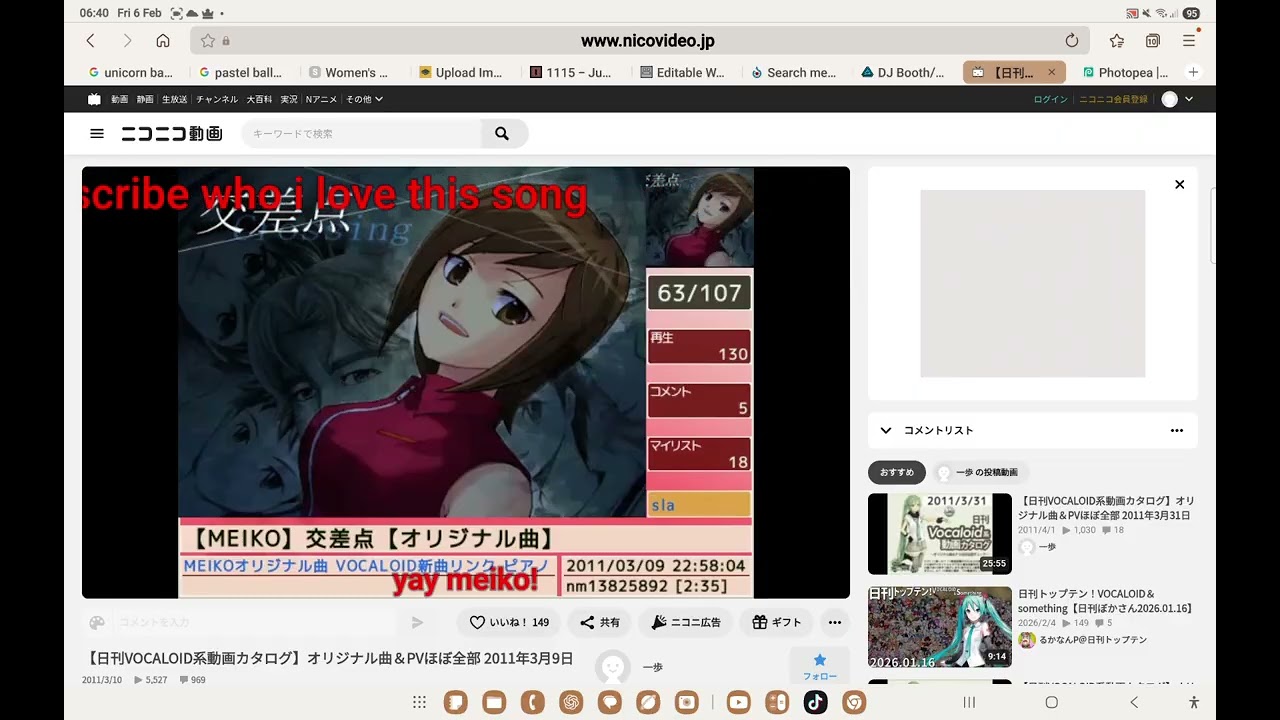Open the 実況 menu item
The image size is (1280, 720).
pyautogui.click(x=289, y=99)
